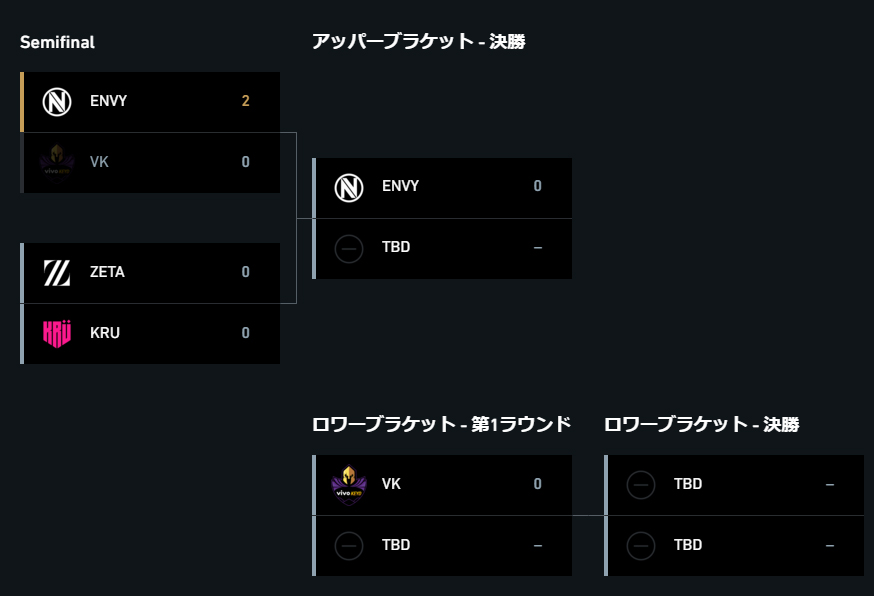874x596 pixels.
Task: Select the ZETA team logo
Action: coord(57,273)
